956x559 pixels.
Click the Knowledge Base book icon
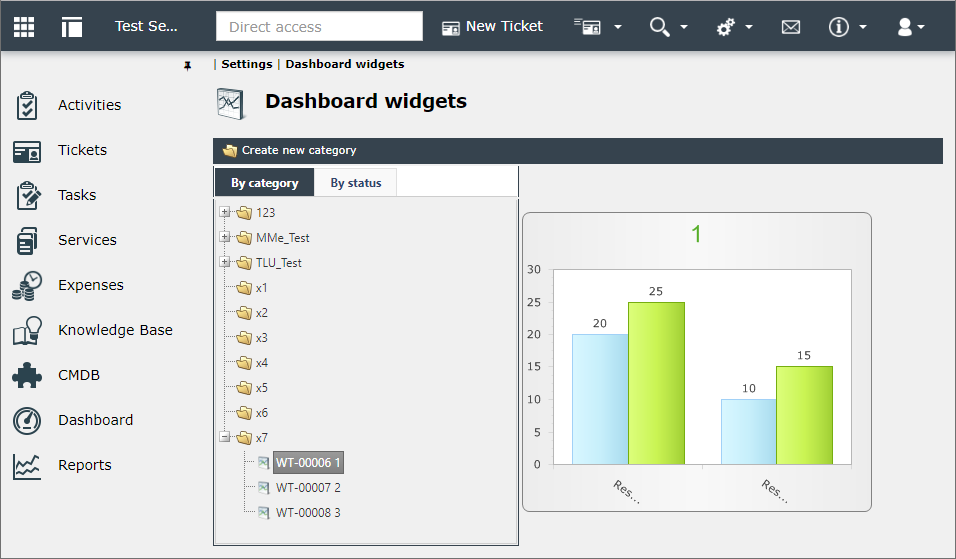point(27,330)
